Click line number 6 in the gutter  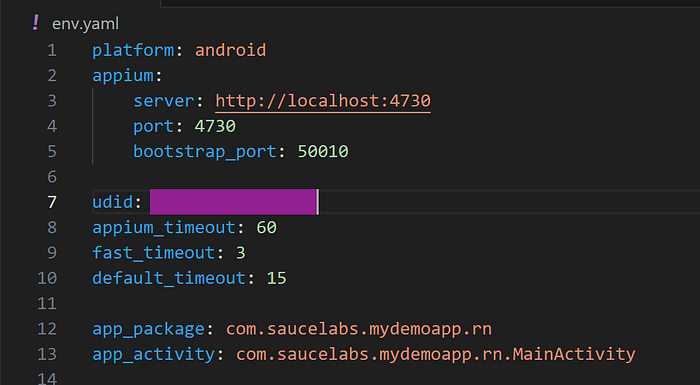pyautogui.click(x=52, y=177)
